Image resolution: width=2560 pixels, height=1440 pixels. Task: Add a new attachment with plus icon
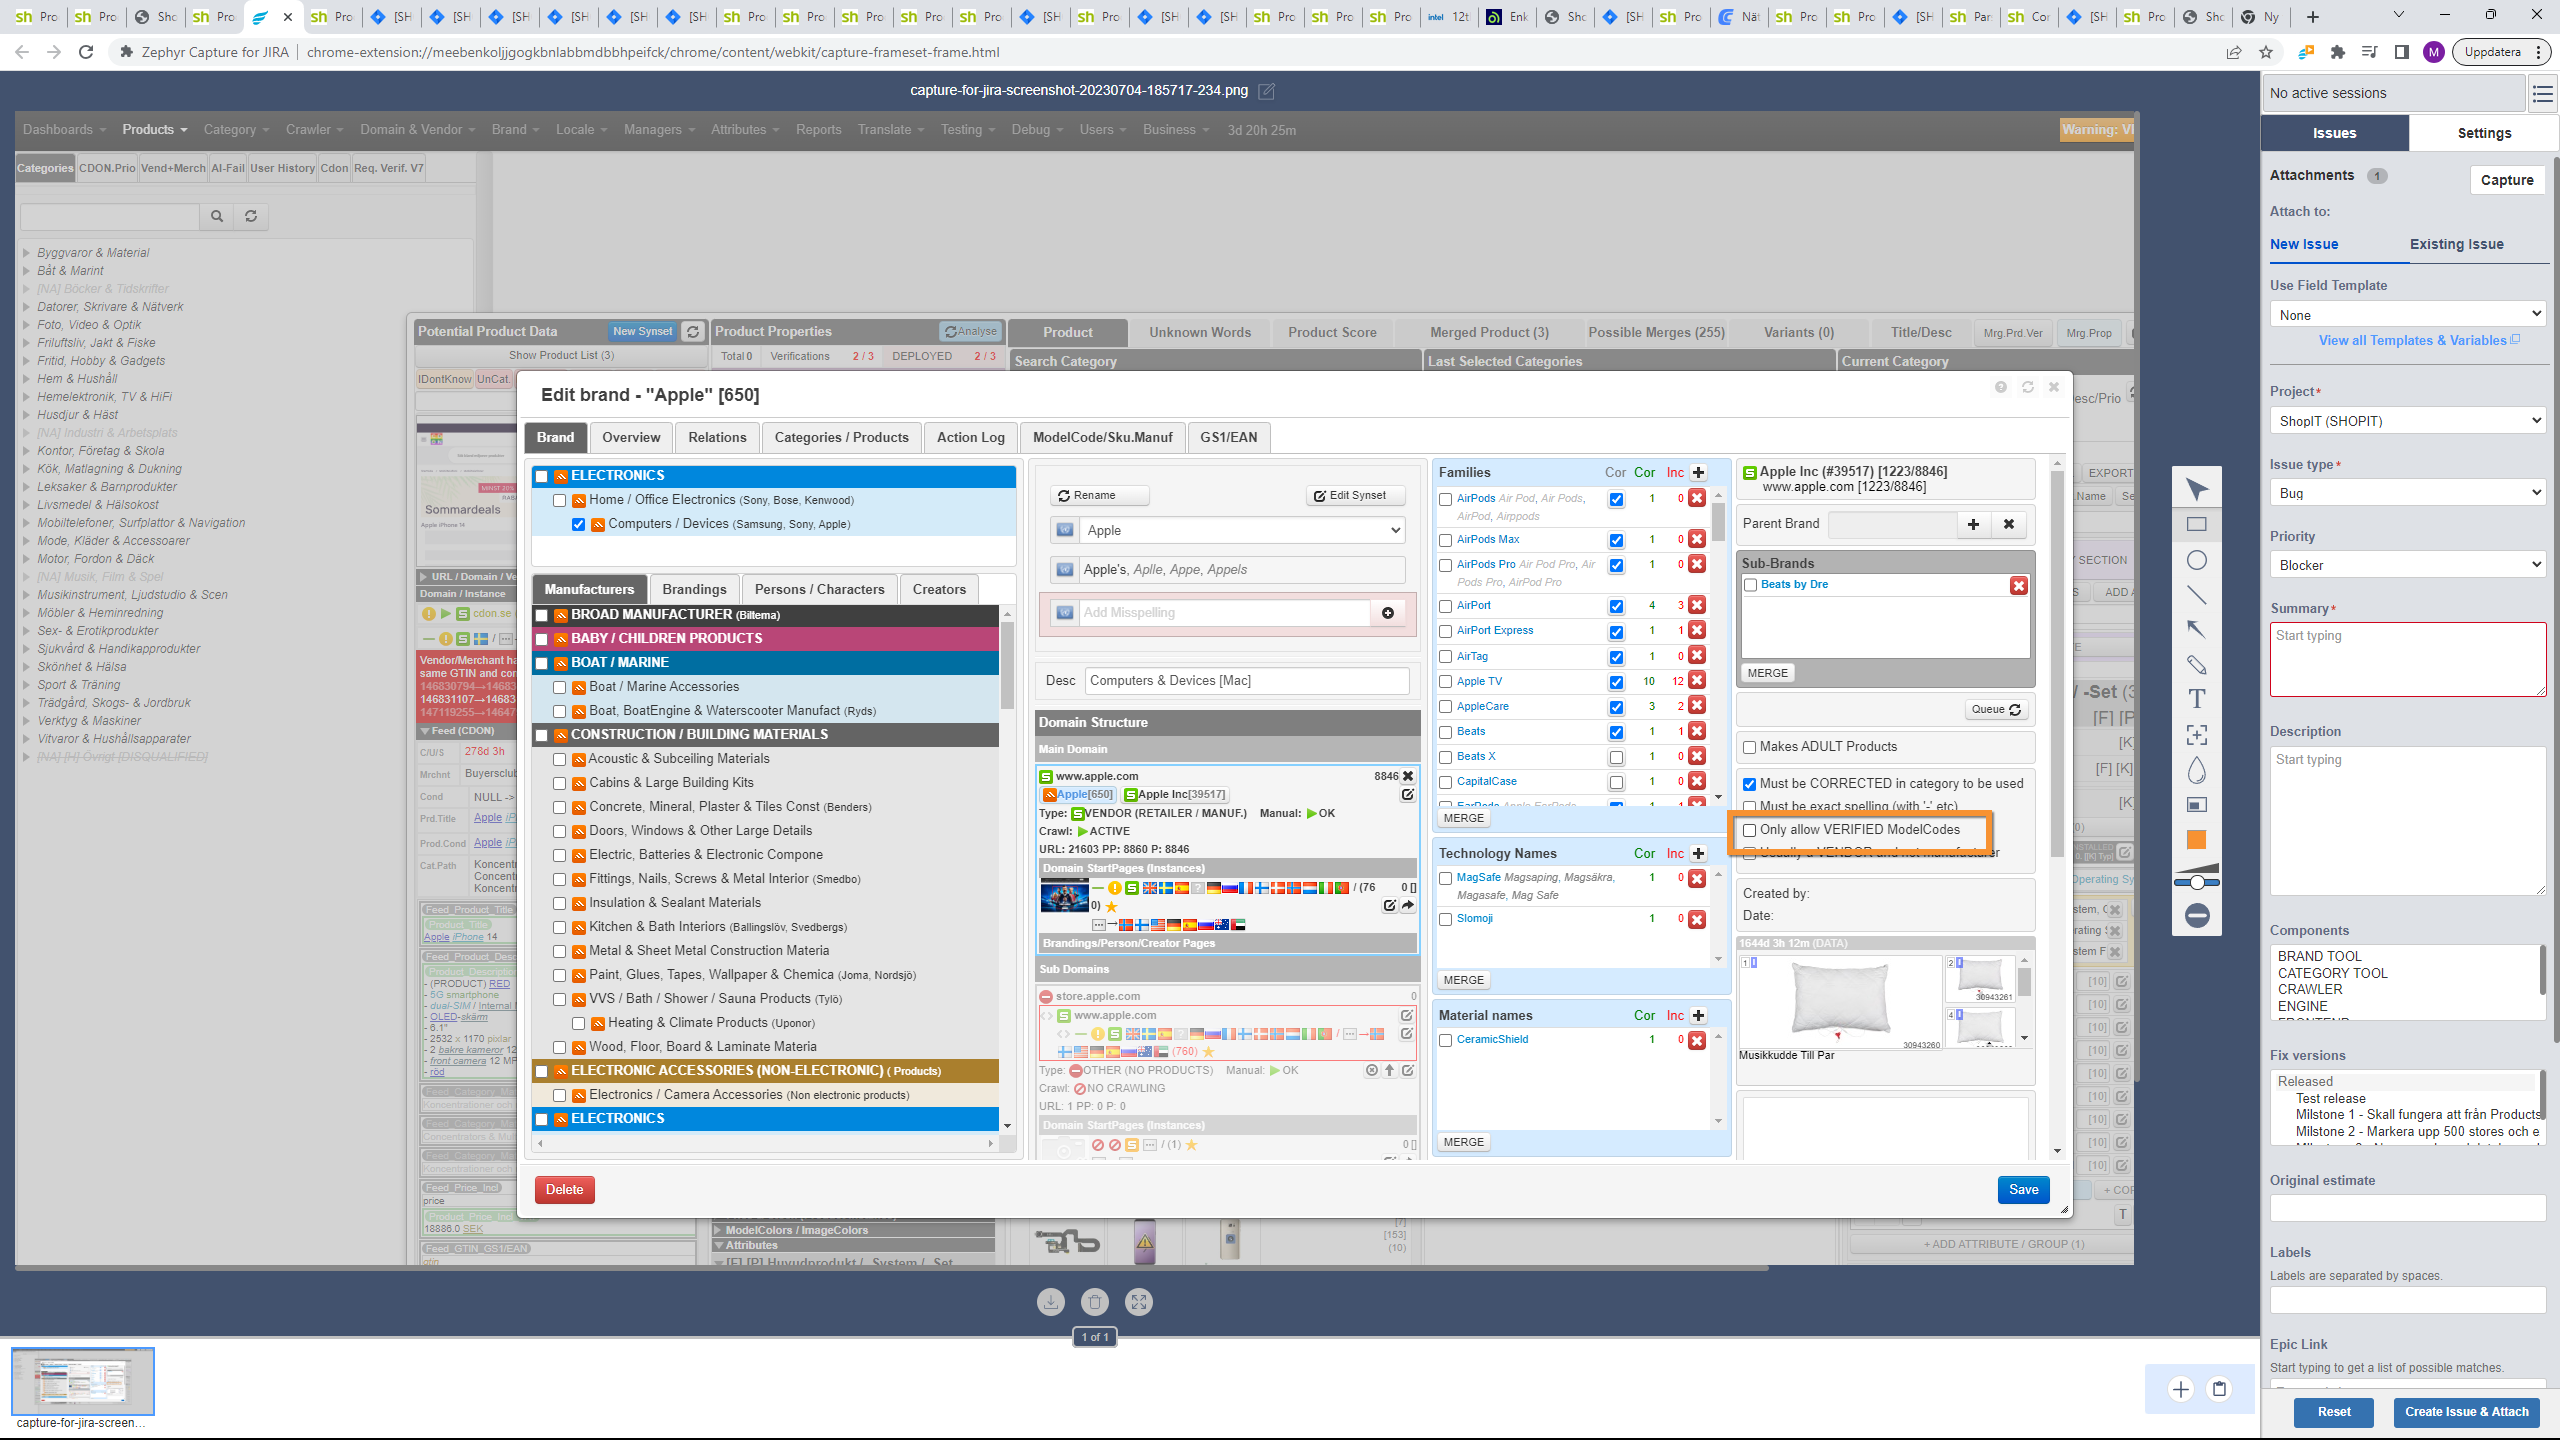click(x=2181, y=1389)
